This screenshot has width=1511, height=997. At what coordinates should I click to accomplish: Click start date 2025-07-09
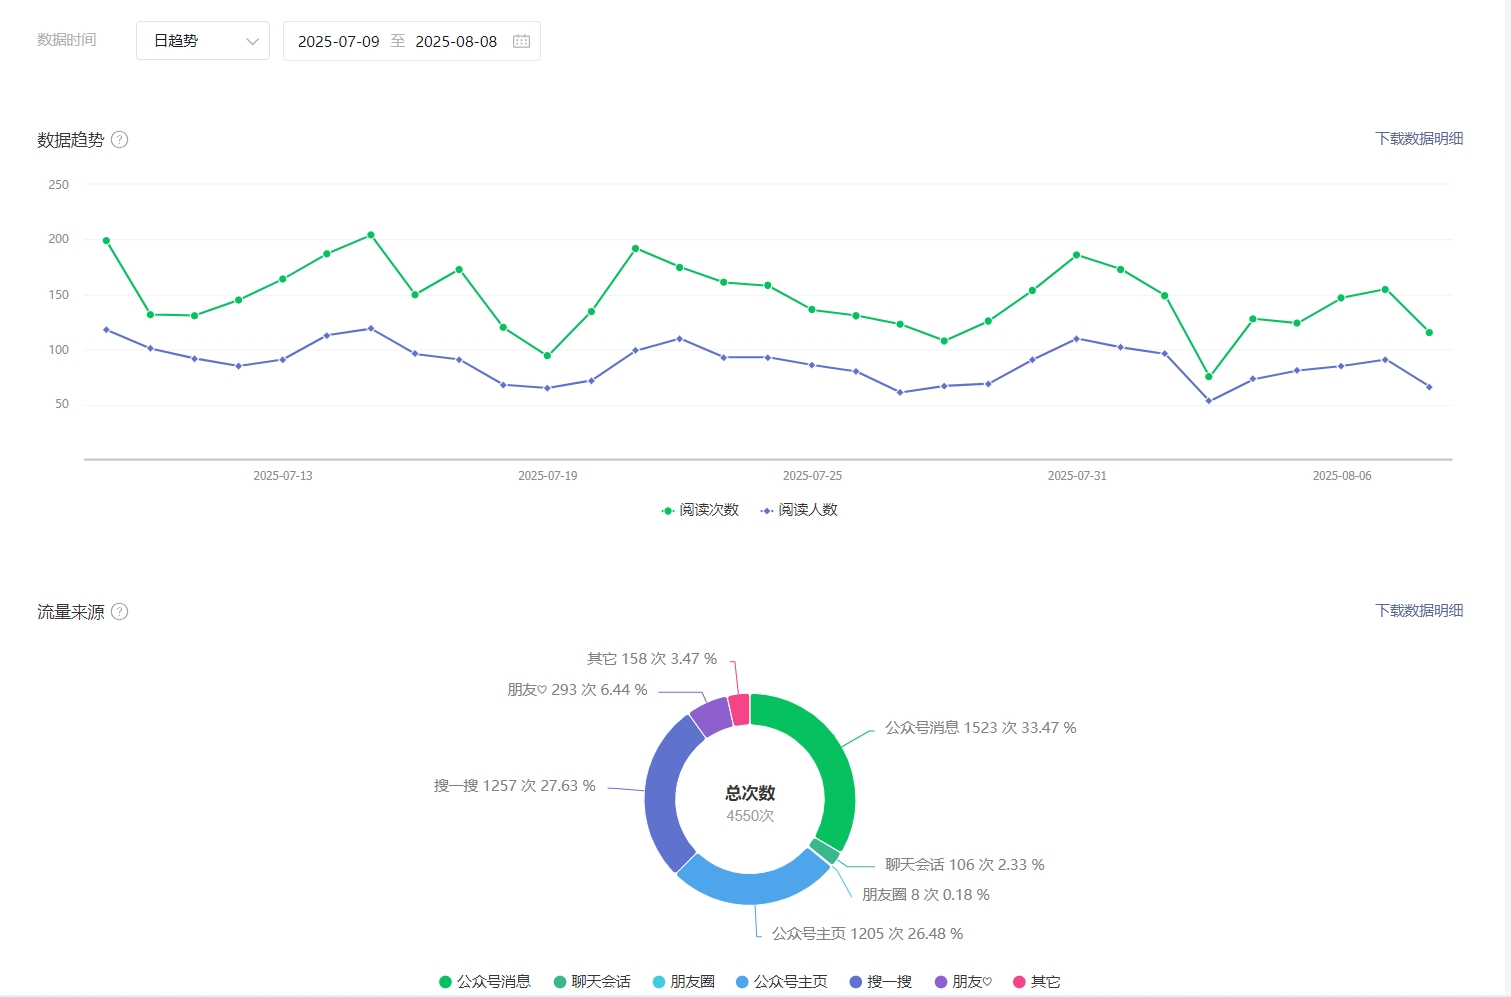tap(338, 42)
